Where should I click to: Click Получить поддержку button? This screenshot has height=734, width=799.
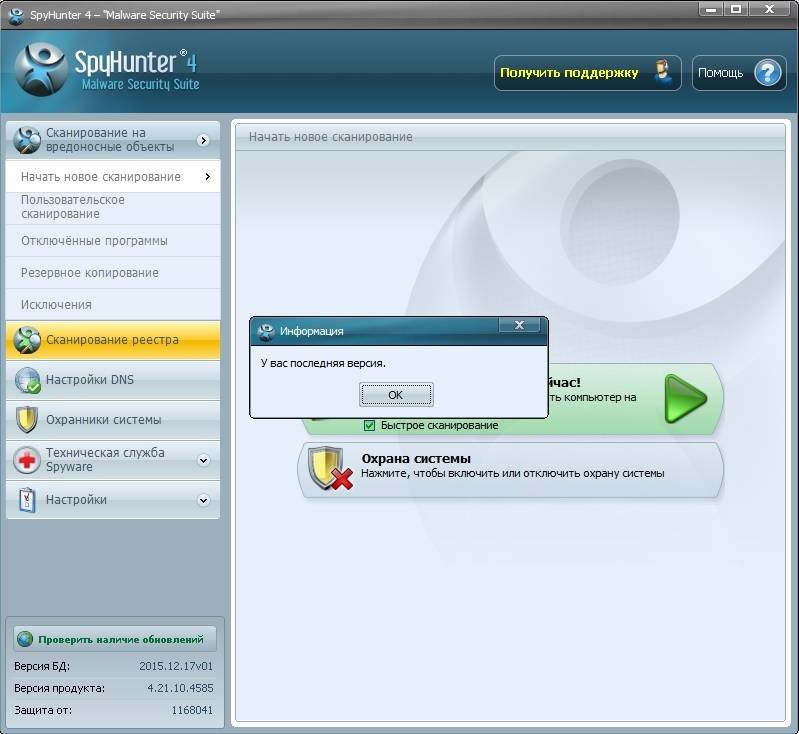coord(588,73)
